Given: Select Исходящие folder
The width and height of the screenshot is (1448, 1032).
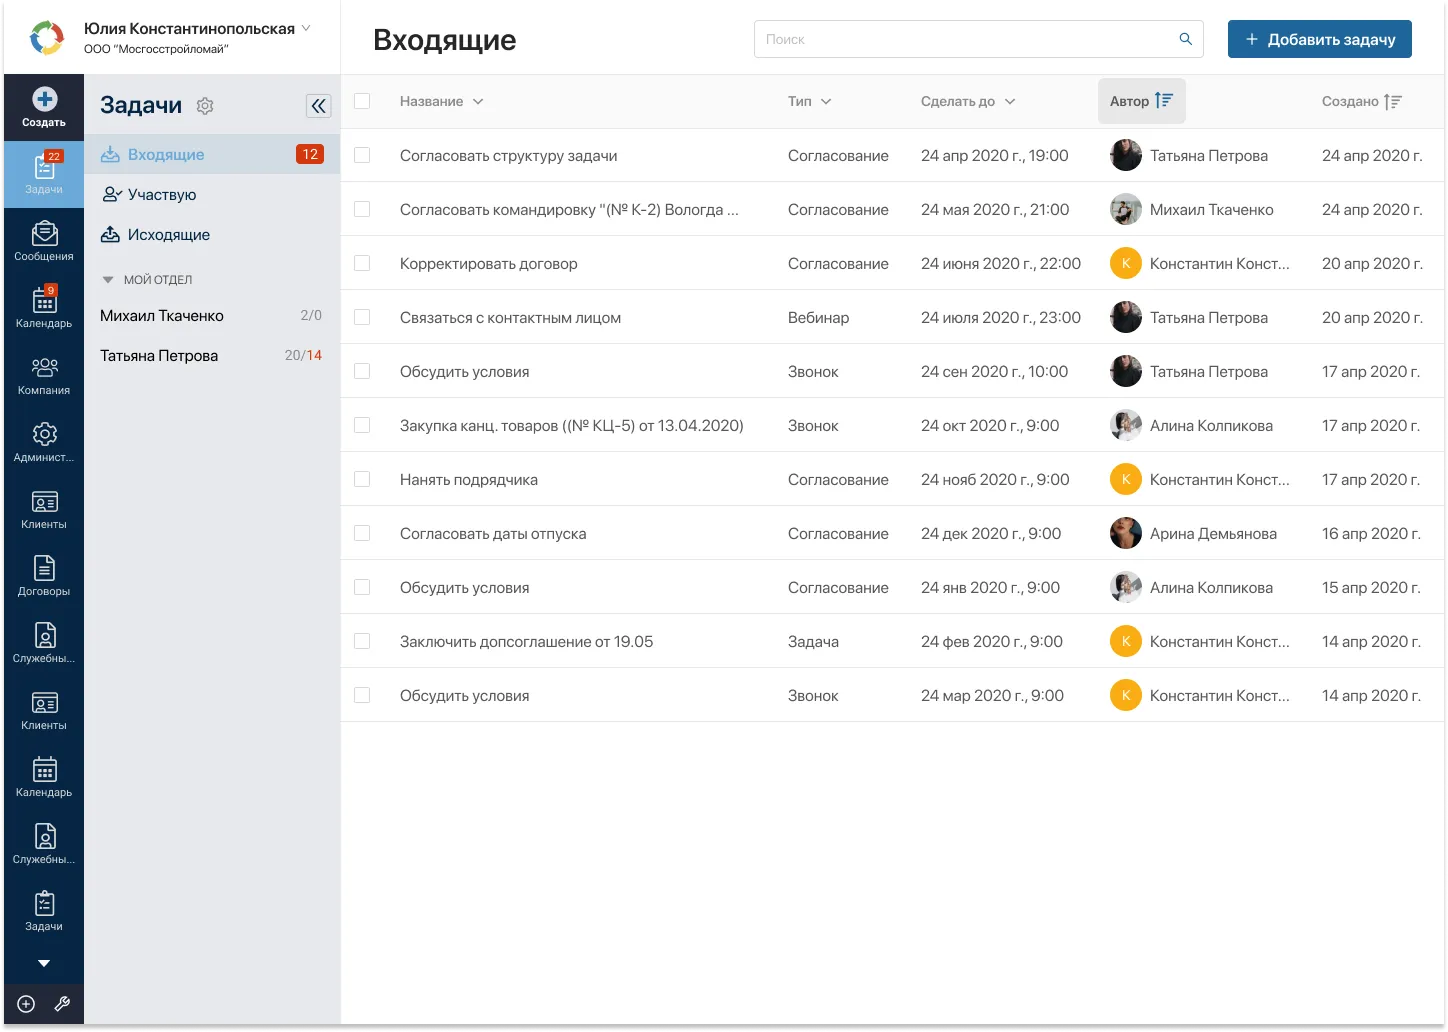Looking at the screenshot, I should click(212, 234).
